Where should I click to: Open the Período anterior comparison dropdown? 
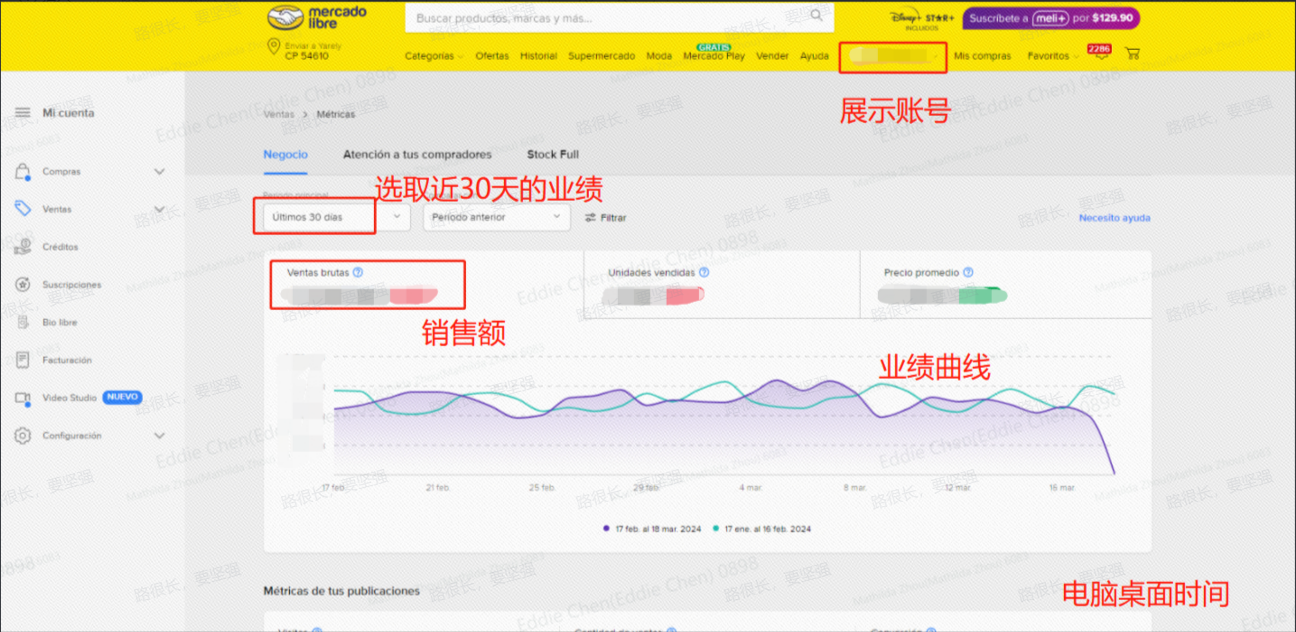[496, 217]
